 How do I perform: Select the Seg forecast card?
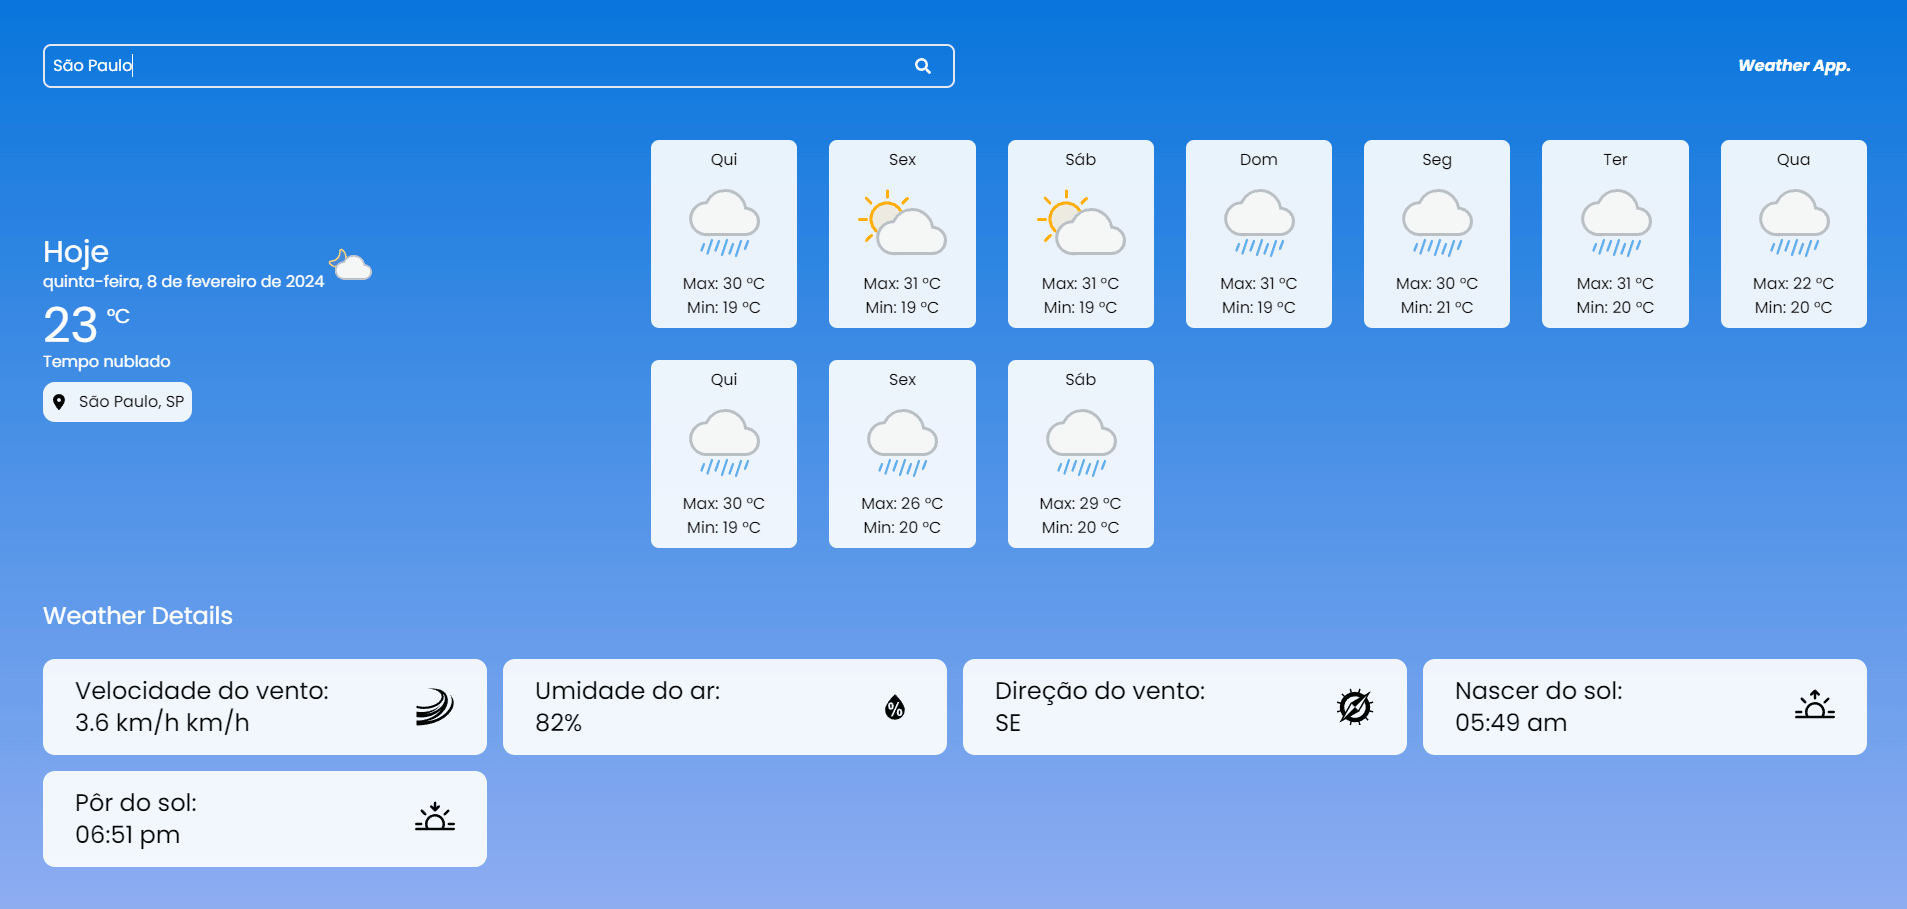tap(1437, 234)
